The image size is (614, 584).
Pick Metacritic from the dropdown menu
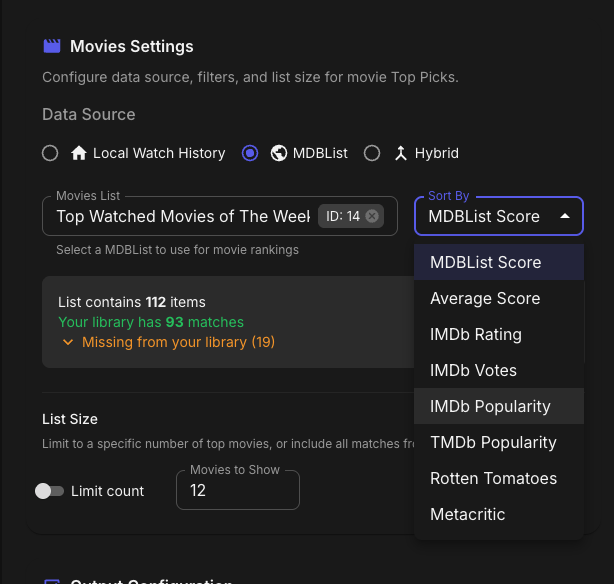pos(467,514)
